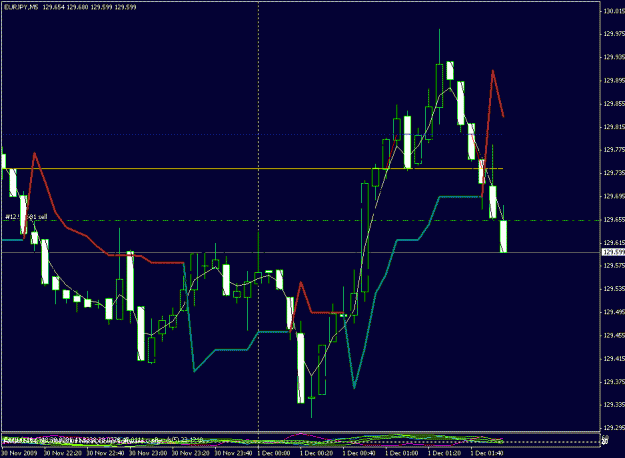Click the 129.535 price axis label

(614, 288)
